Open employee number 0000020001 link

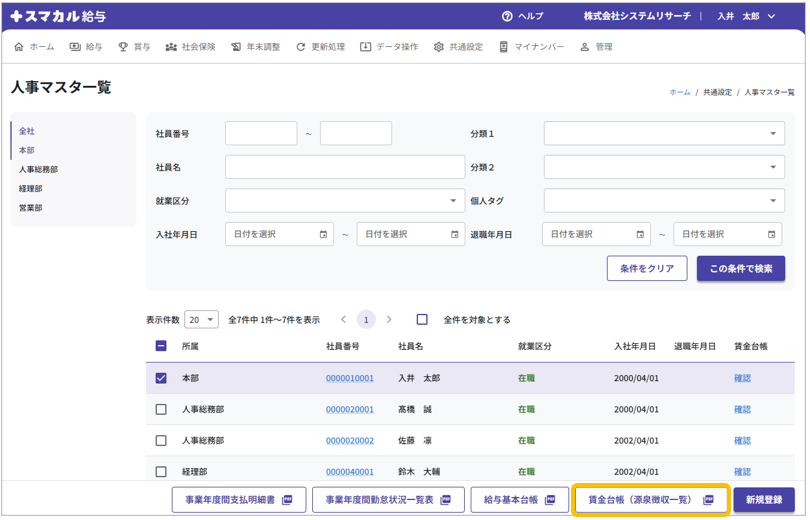349,409
